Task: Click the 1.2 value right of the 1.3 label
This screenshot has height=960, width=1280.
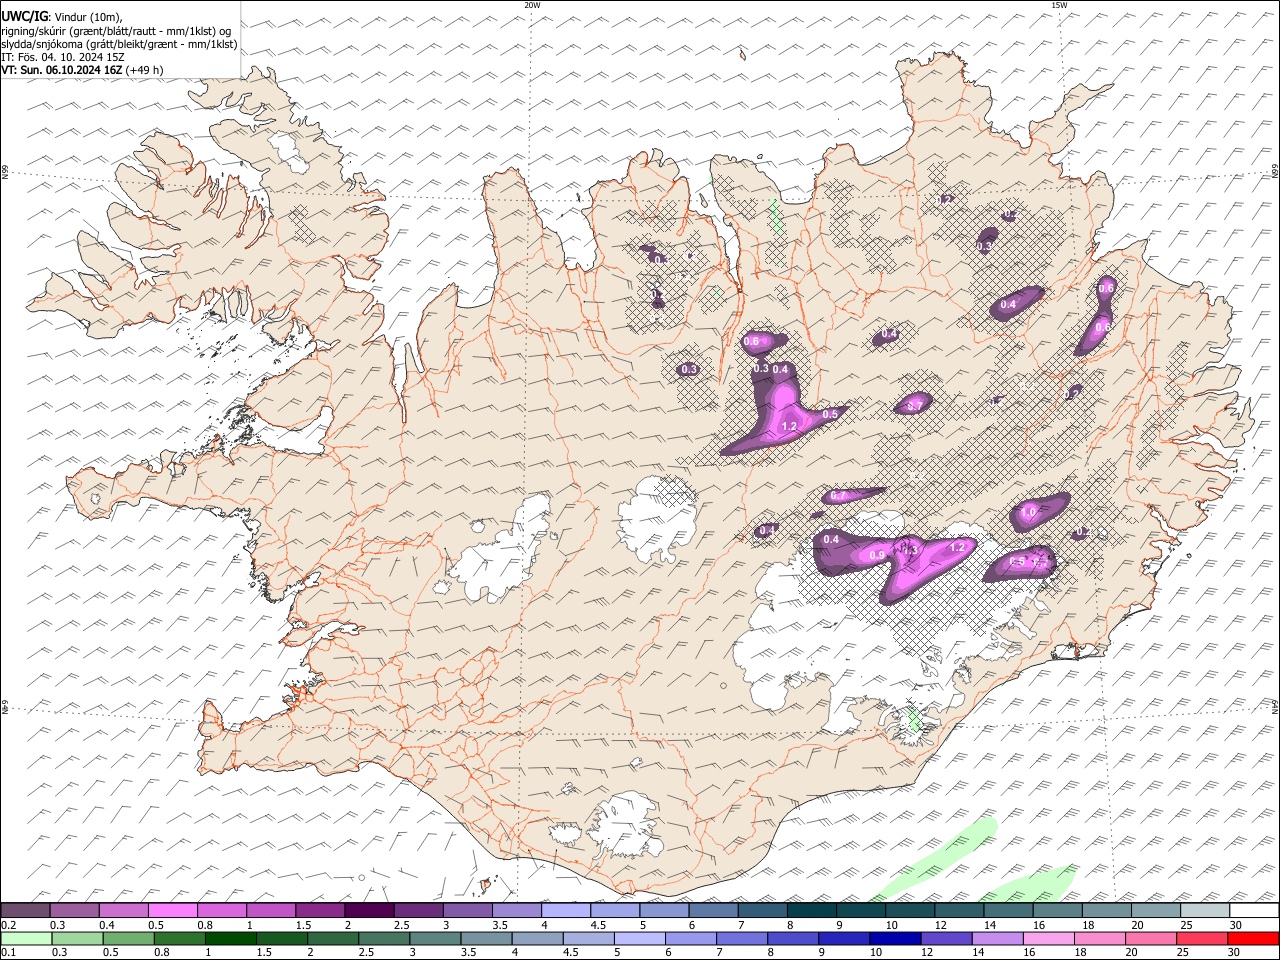Action: coord(957,547)
